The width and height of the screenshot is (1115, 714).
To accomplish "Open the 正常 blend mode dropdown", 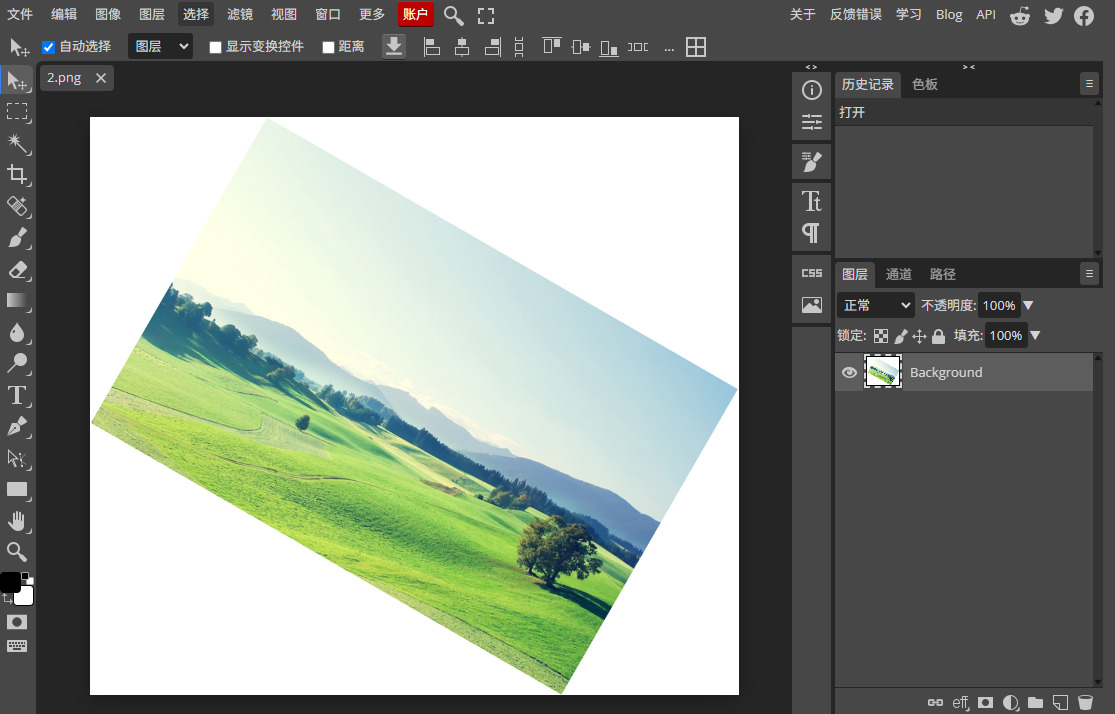I will pyautogui.click(x=875, y=305).
